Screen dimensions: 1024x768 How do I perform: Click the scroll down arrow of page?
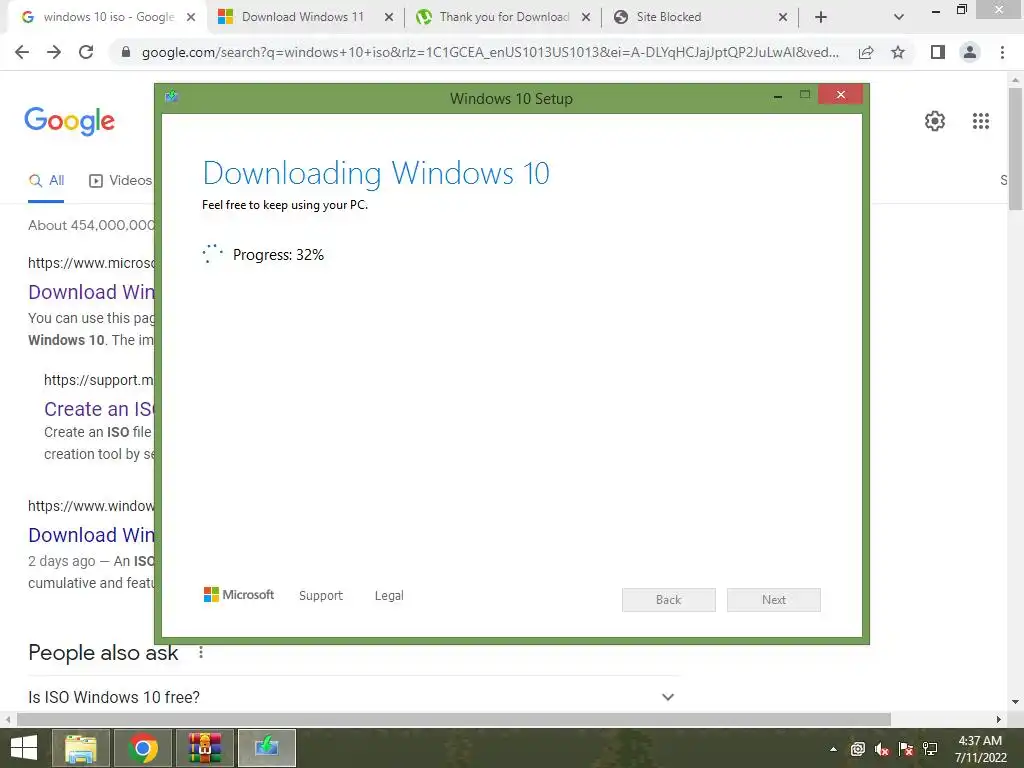tap(1016, 702)
